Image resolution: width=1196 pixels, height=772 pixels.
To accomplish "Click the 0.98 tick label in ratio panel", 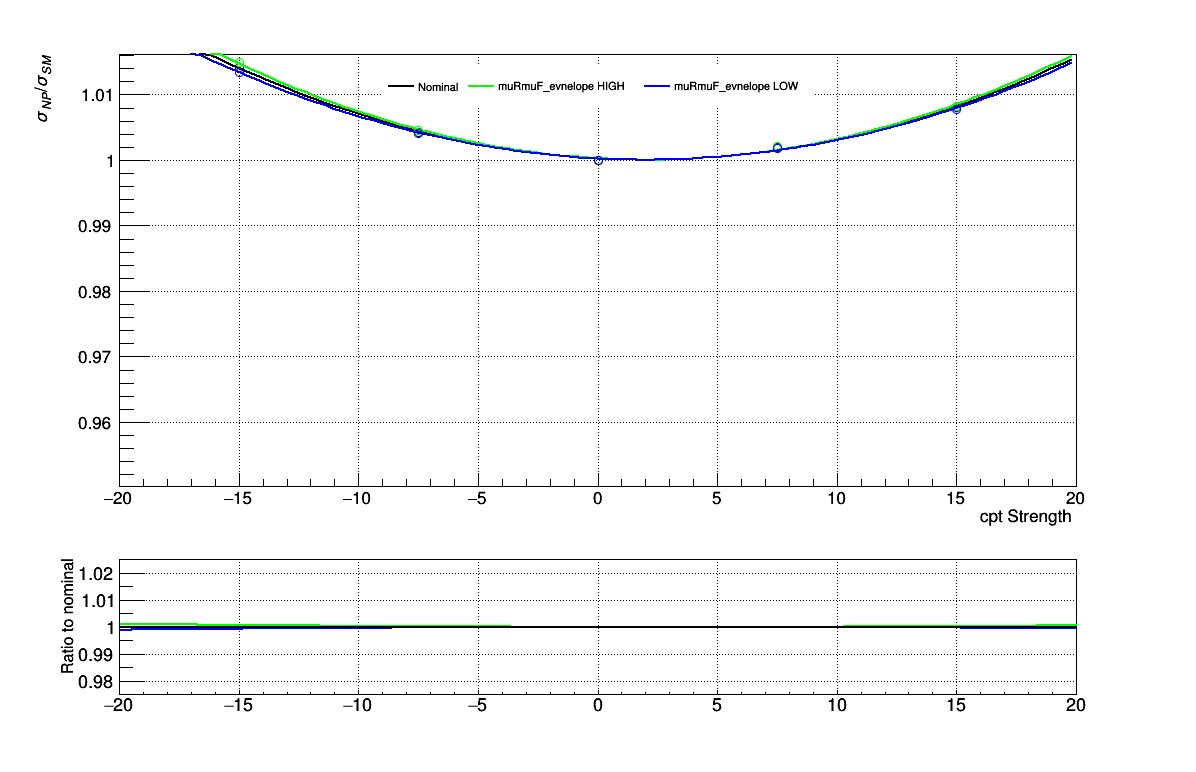I will [x=97, y=682].
